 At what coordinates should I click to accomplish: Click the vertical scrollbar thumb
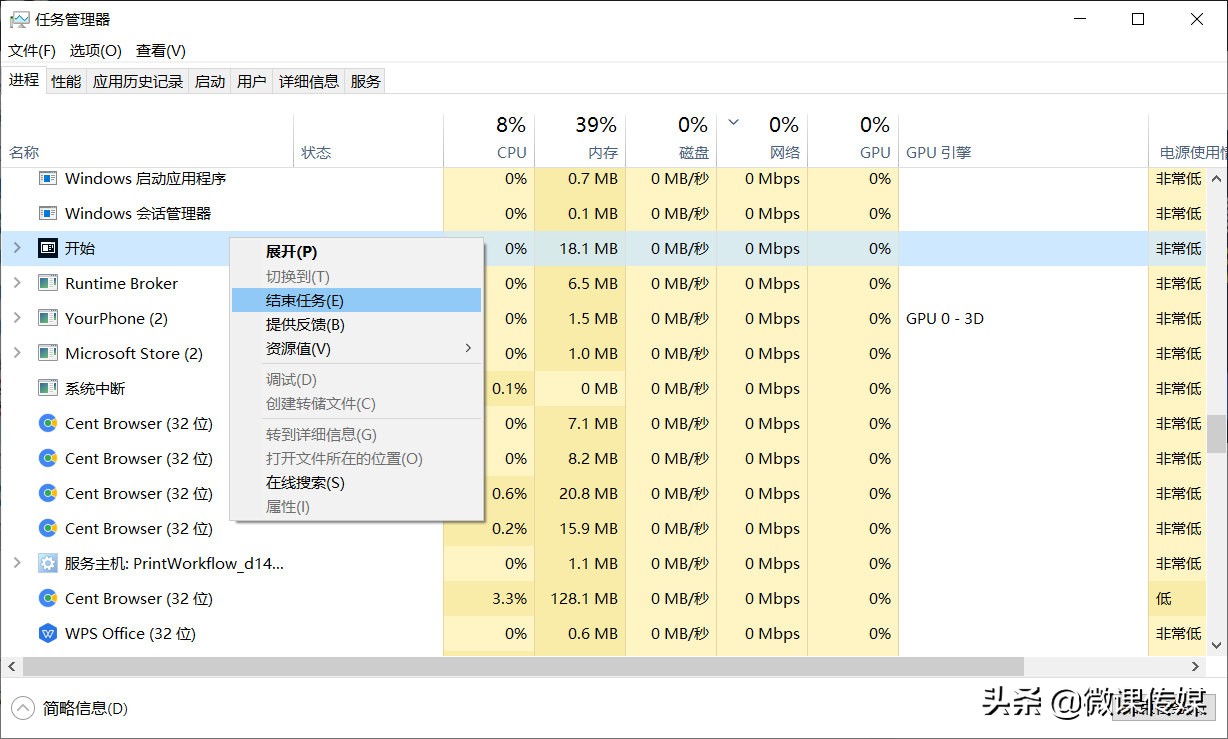pyautogui.click(x=1217, y=434)
